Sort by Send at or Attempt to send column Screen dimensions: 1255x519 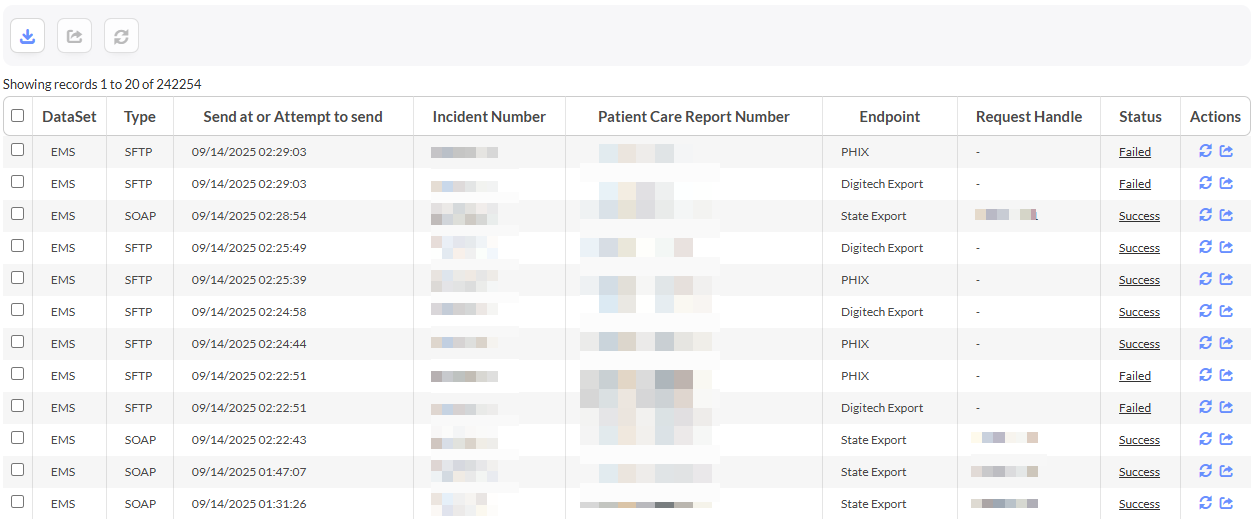(x=293, y=117)
